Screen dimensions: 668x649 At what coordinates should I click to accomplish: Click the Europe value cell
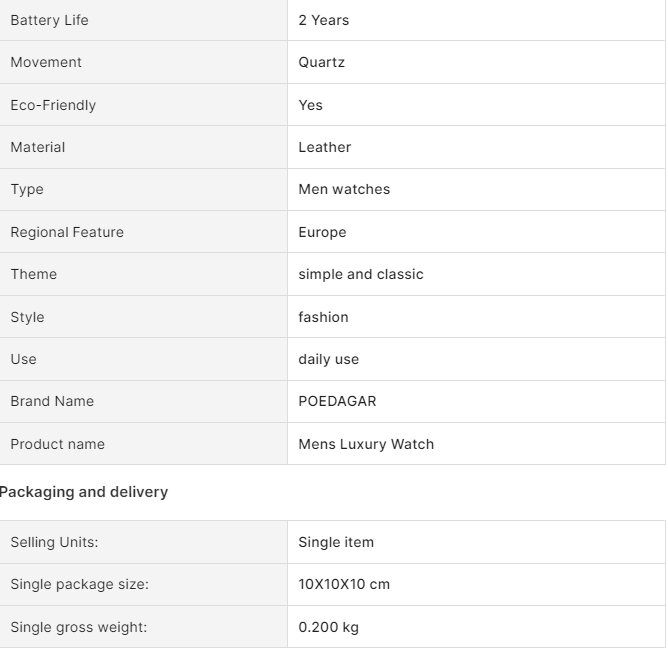point(476,232)
